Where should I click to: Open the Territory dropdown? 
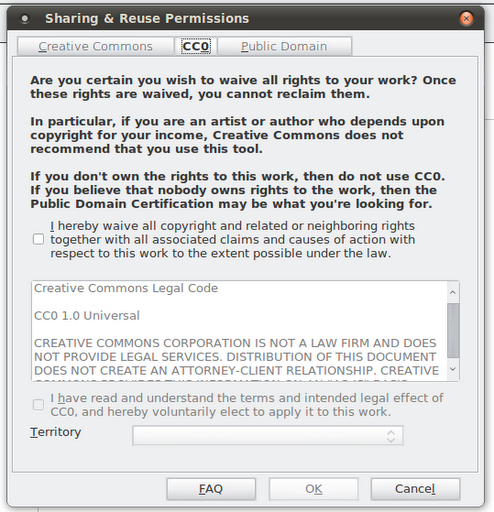pyautogui.click(x=268, y=435)
